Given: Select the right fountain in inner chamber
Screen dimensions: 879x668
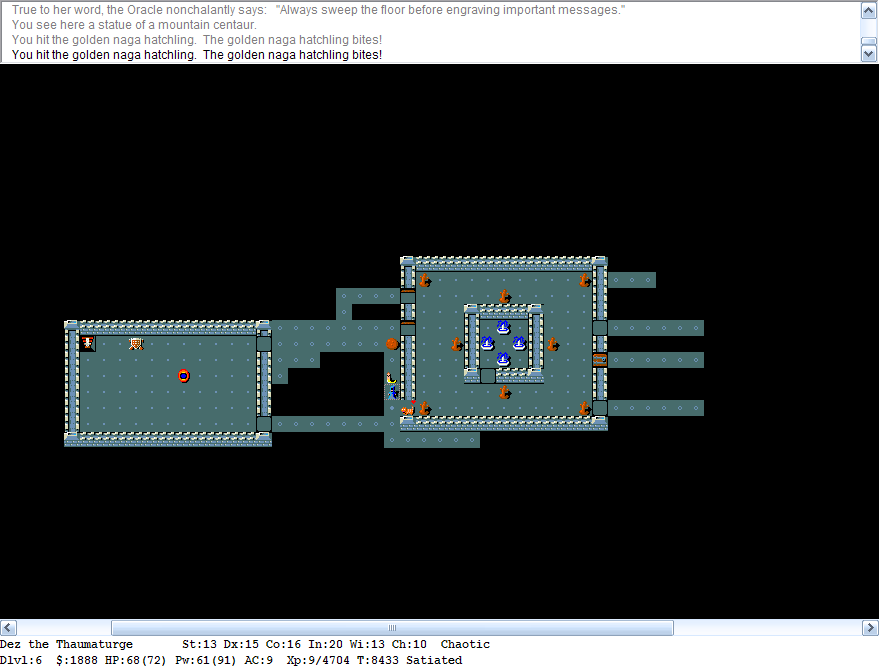Looking at the screenshot, I should click(519, 343).
